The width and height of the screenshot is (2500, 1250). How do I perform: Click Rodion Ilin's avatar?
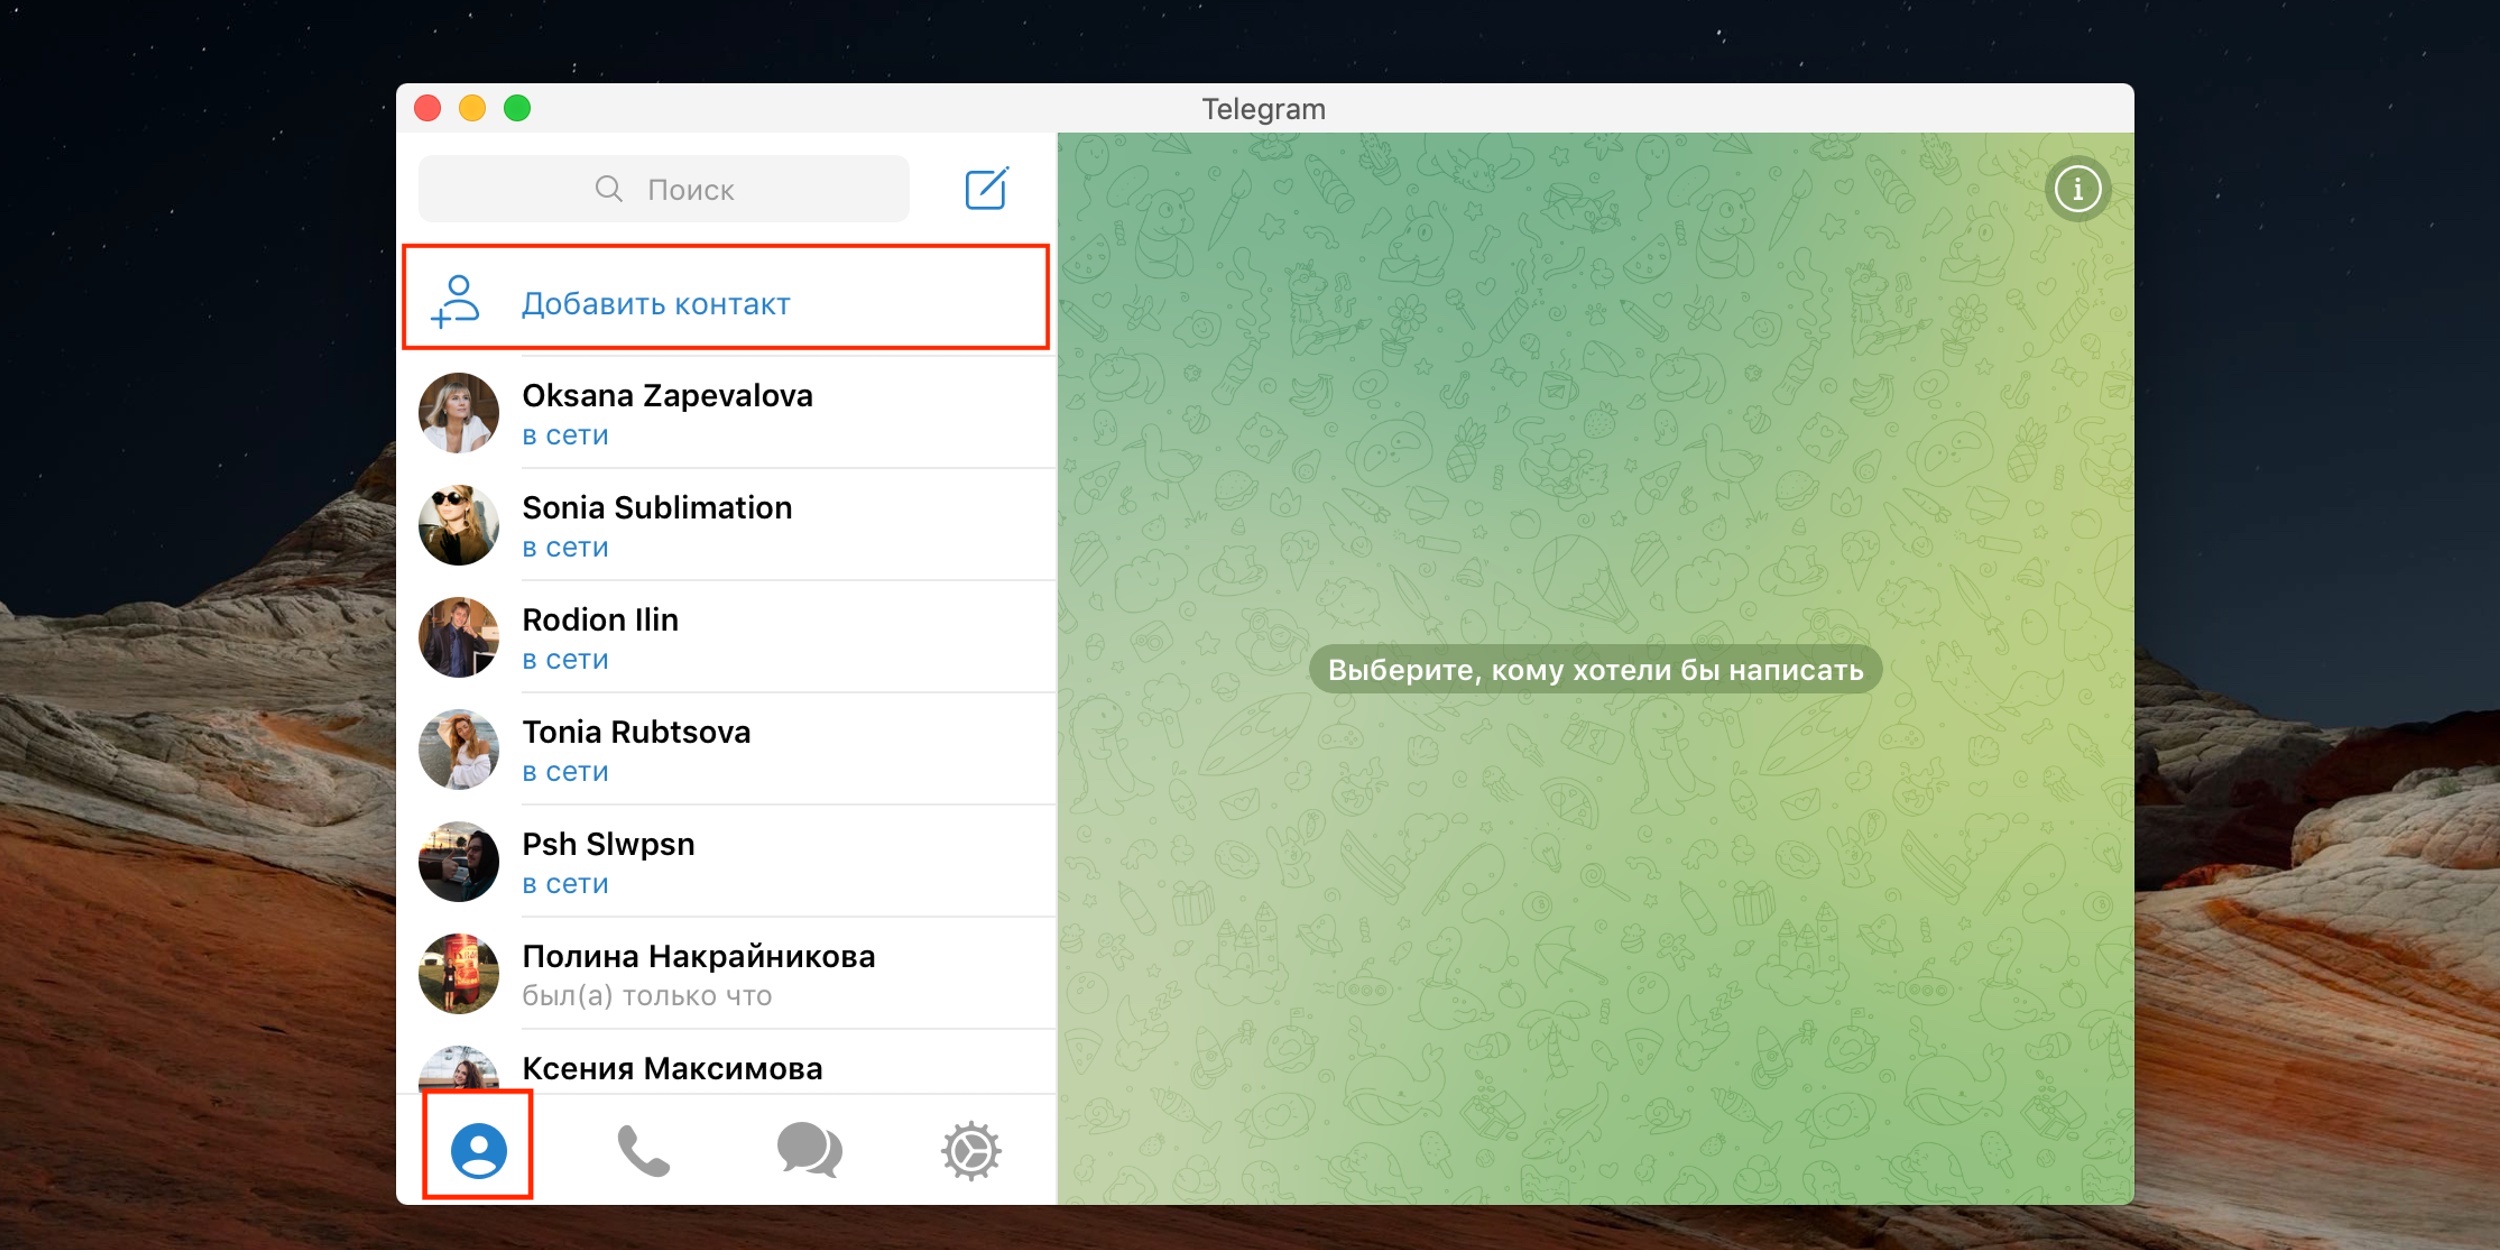[x=459, y=637]
